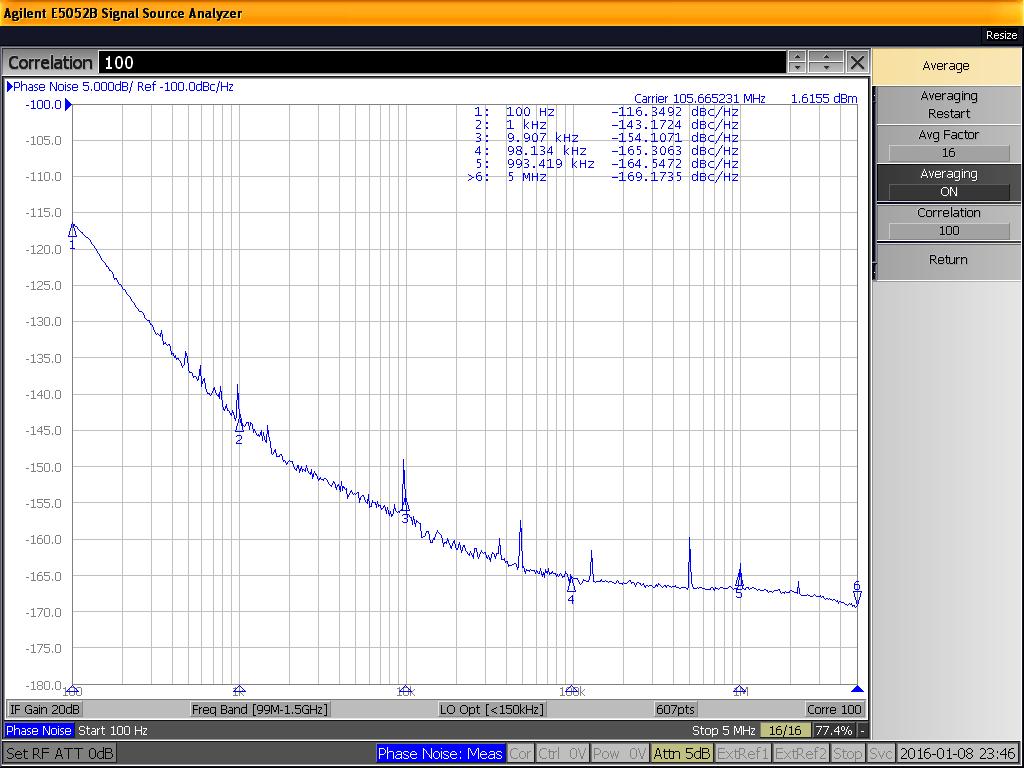Image resolution: width=1024 pixels, height=768 pixels.
Task: Select the Correlation 100 softkey
Action: 948,222
